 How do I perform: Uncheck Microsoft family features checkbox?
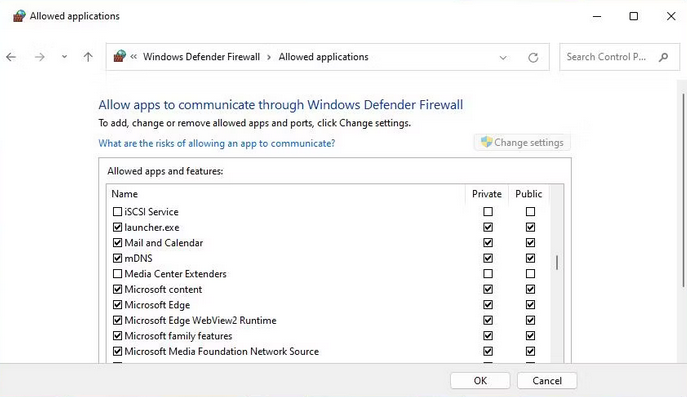coord(117,336)
